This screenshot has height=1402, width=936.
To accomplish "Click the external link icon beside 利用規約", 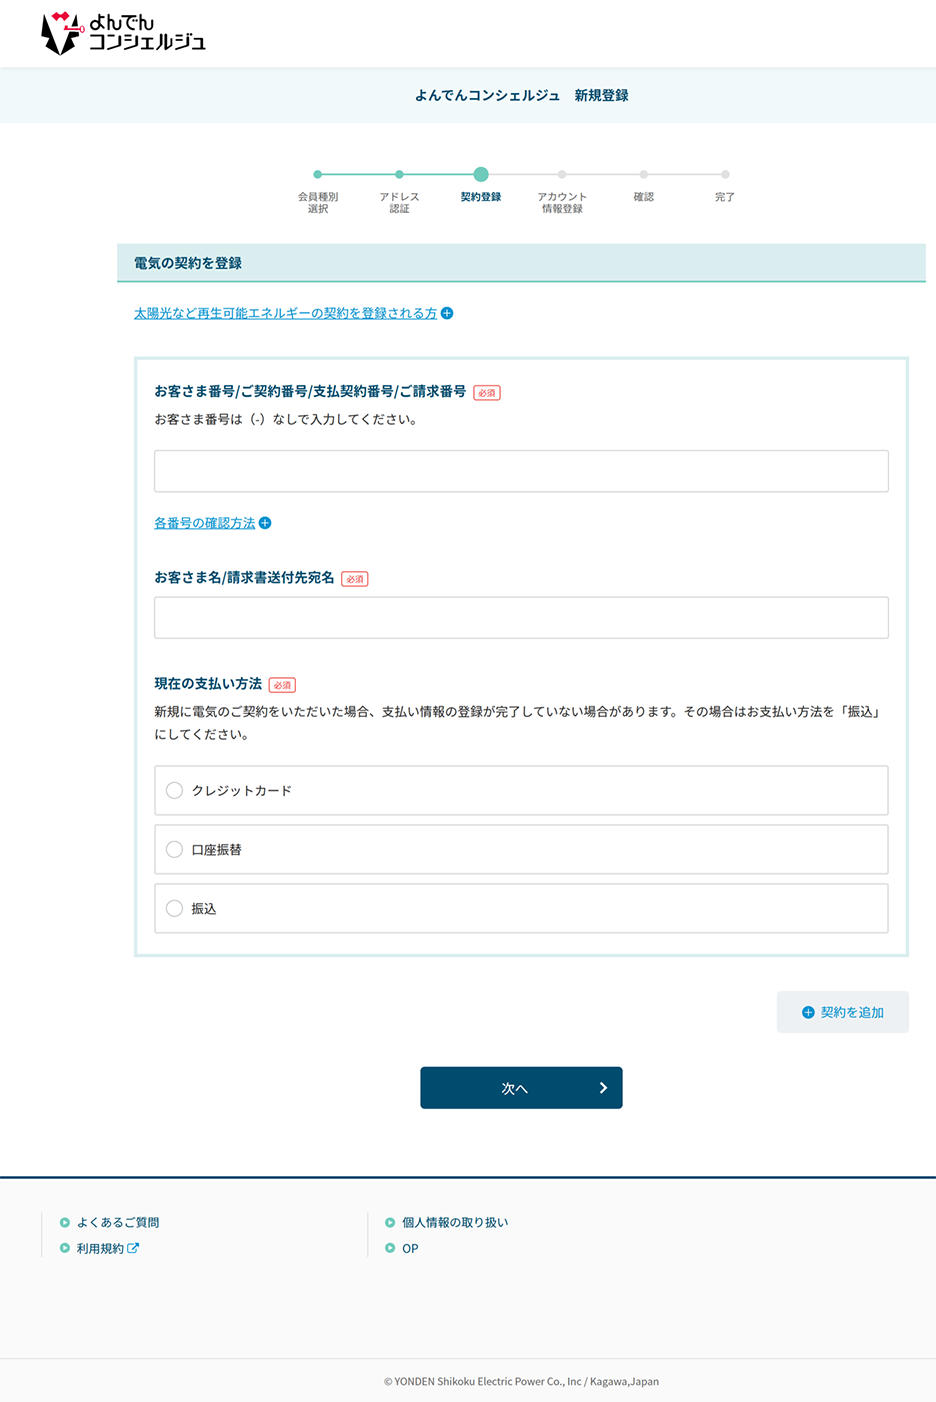I will click(134, 1247).
